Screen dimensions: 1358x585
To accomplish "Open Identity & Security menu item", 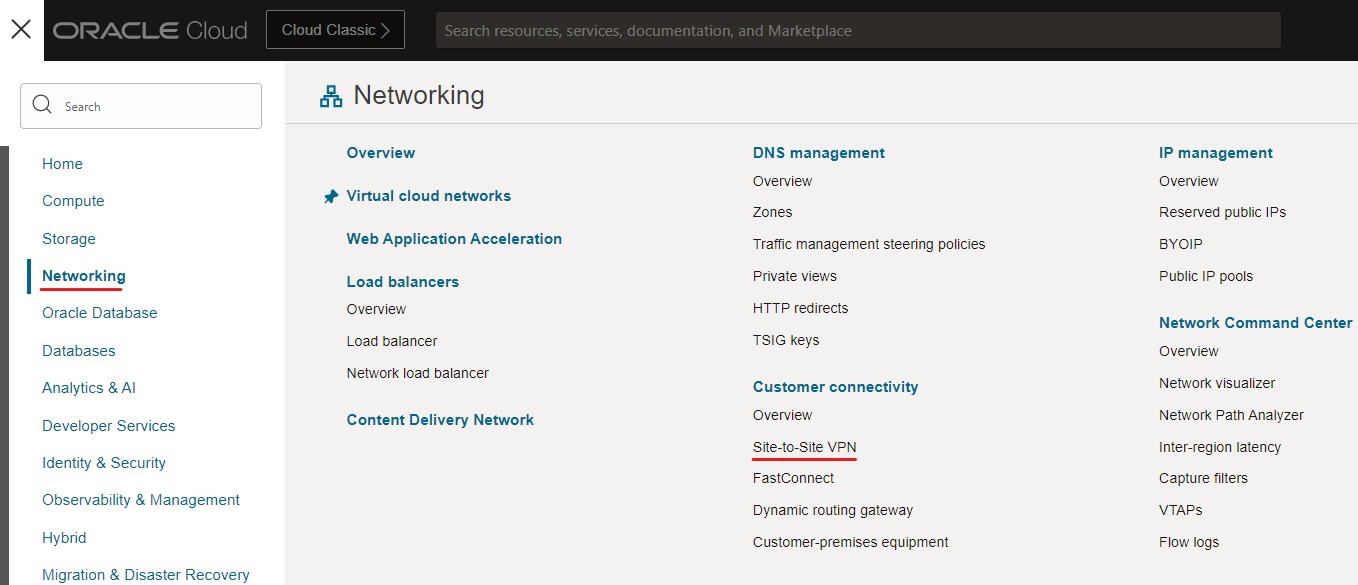I will (104, 463).
